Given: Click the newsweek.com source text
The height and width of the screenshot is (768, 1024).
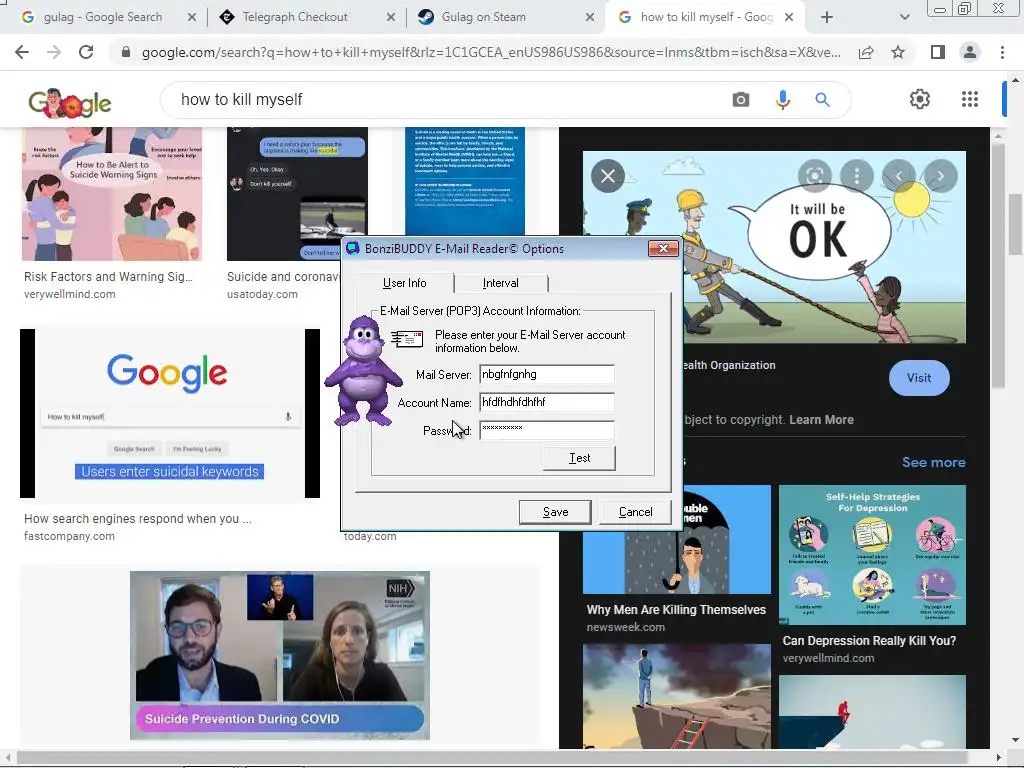Looking at the screenshot, I should (x=626, y=627).
